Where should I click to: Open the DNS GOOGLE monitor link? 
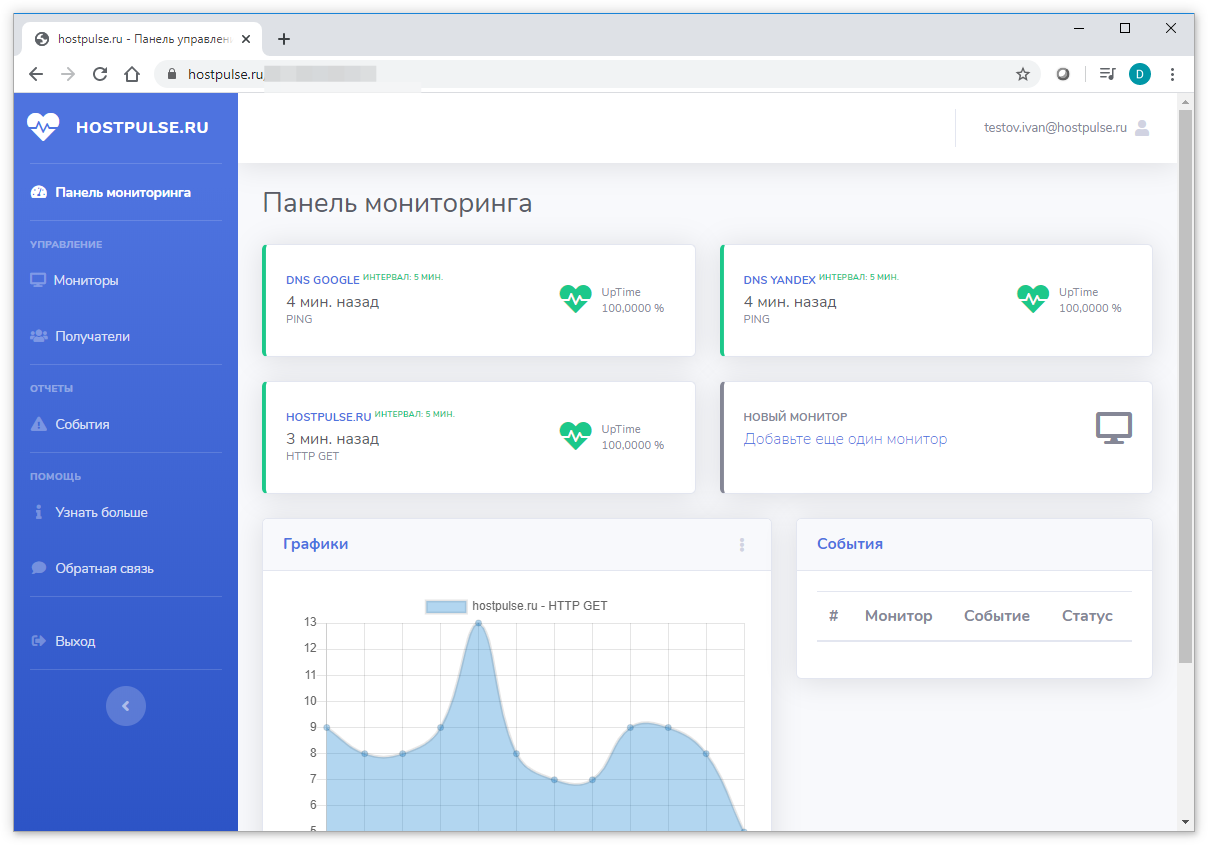(322, 280)
